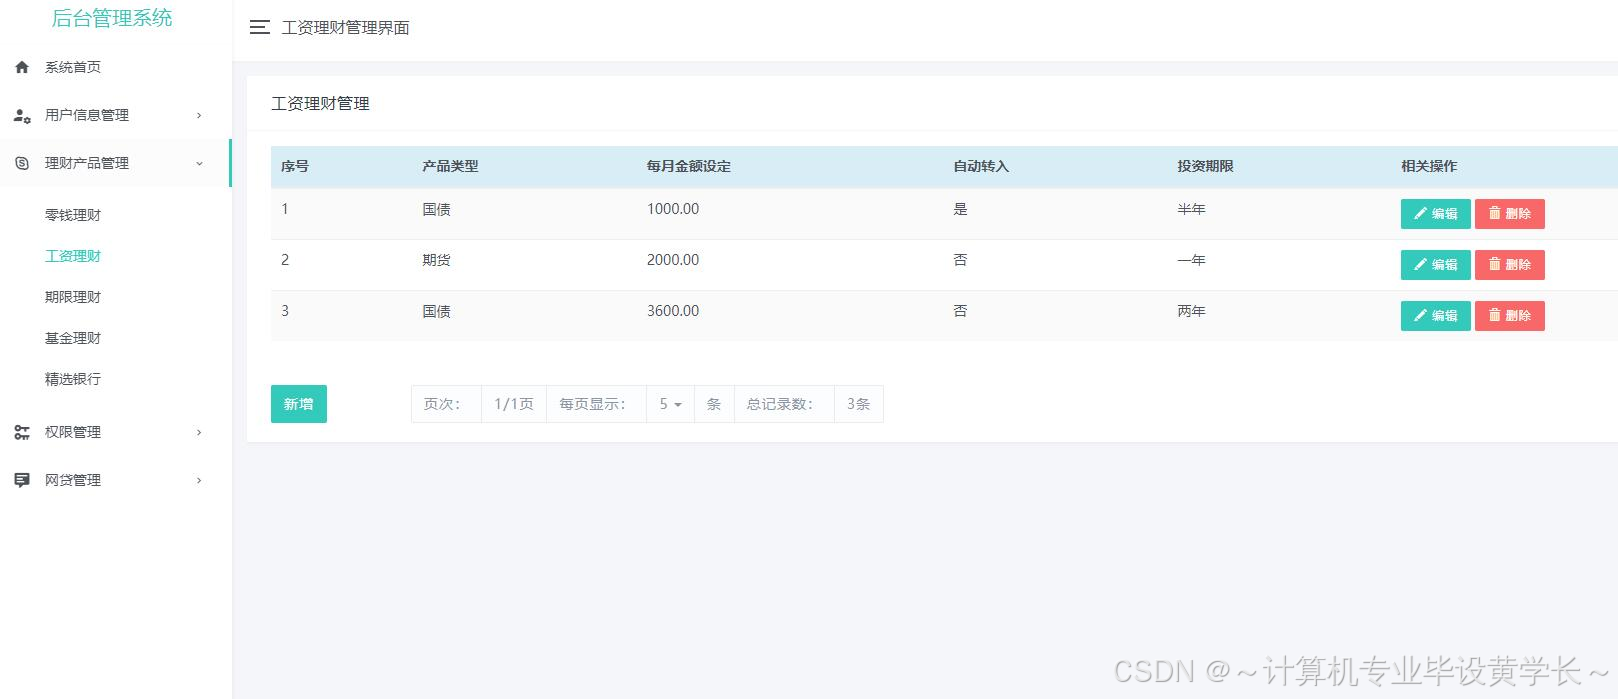Click the 工资理财管理界面 page title
1618x699 pixels.
[346, 28]
